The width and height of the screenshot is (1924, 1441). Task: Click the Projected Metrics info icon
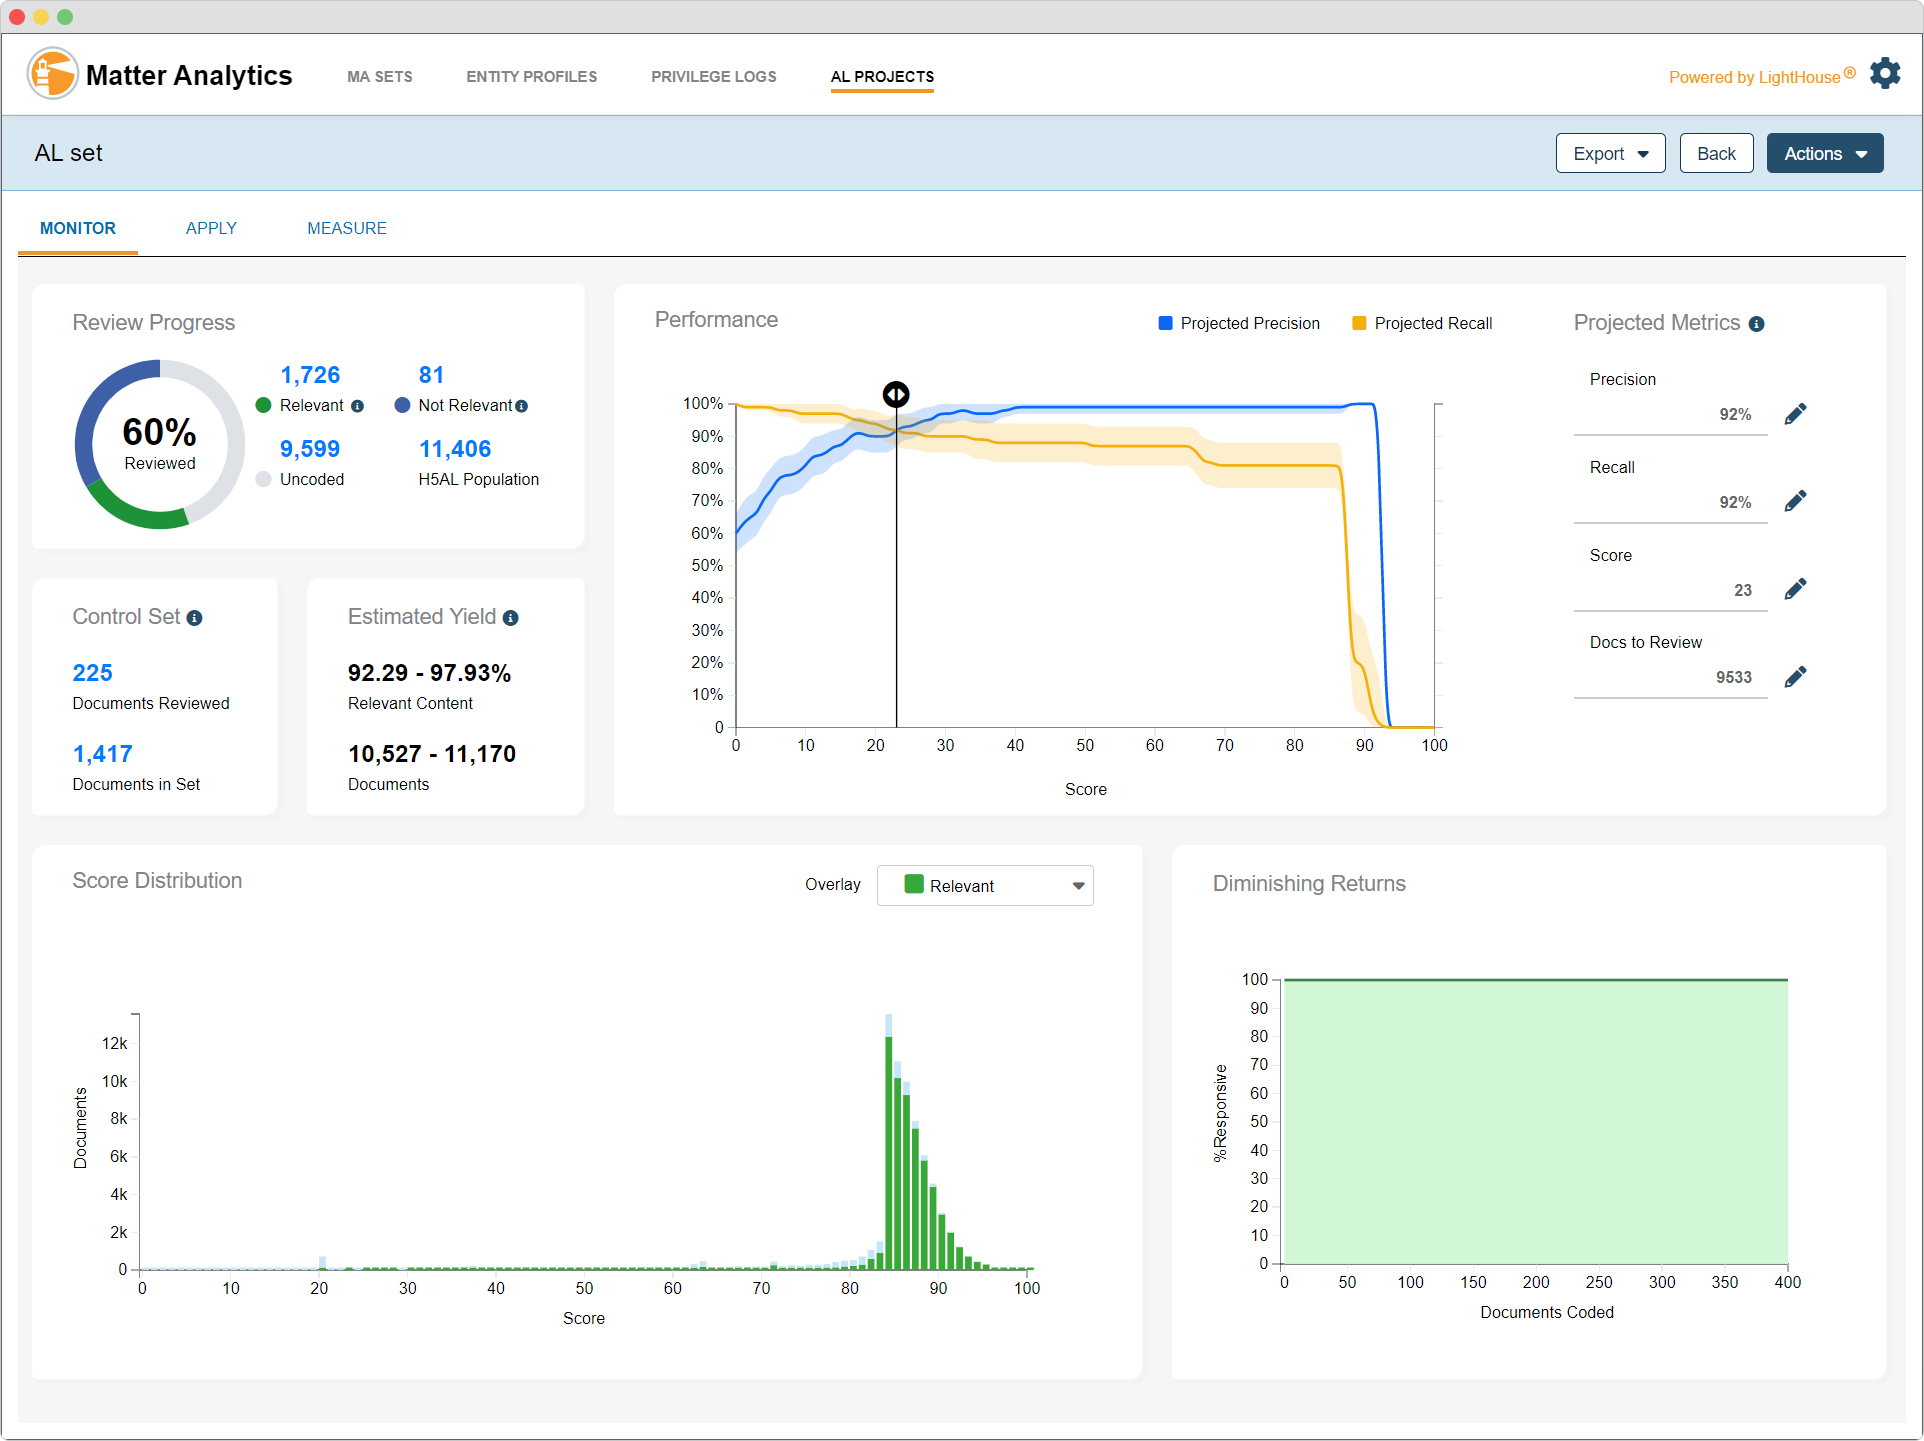click(x=1756, y=324)
